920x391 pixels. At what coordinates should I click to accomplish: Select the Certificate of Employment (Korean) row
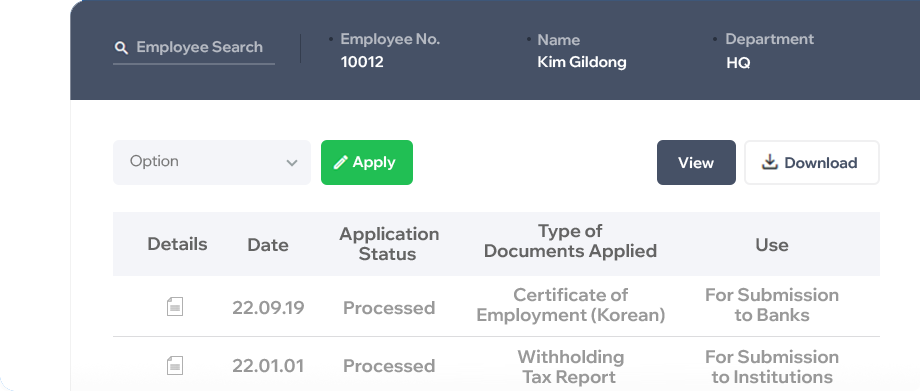pos(496,306)
